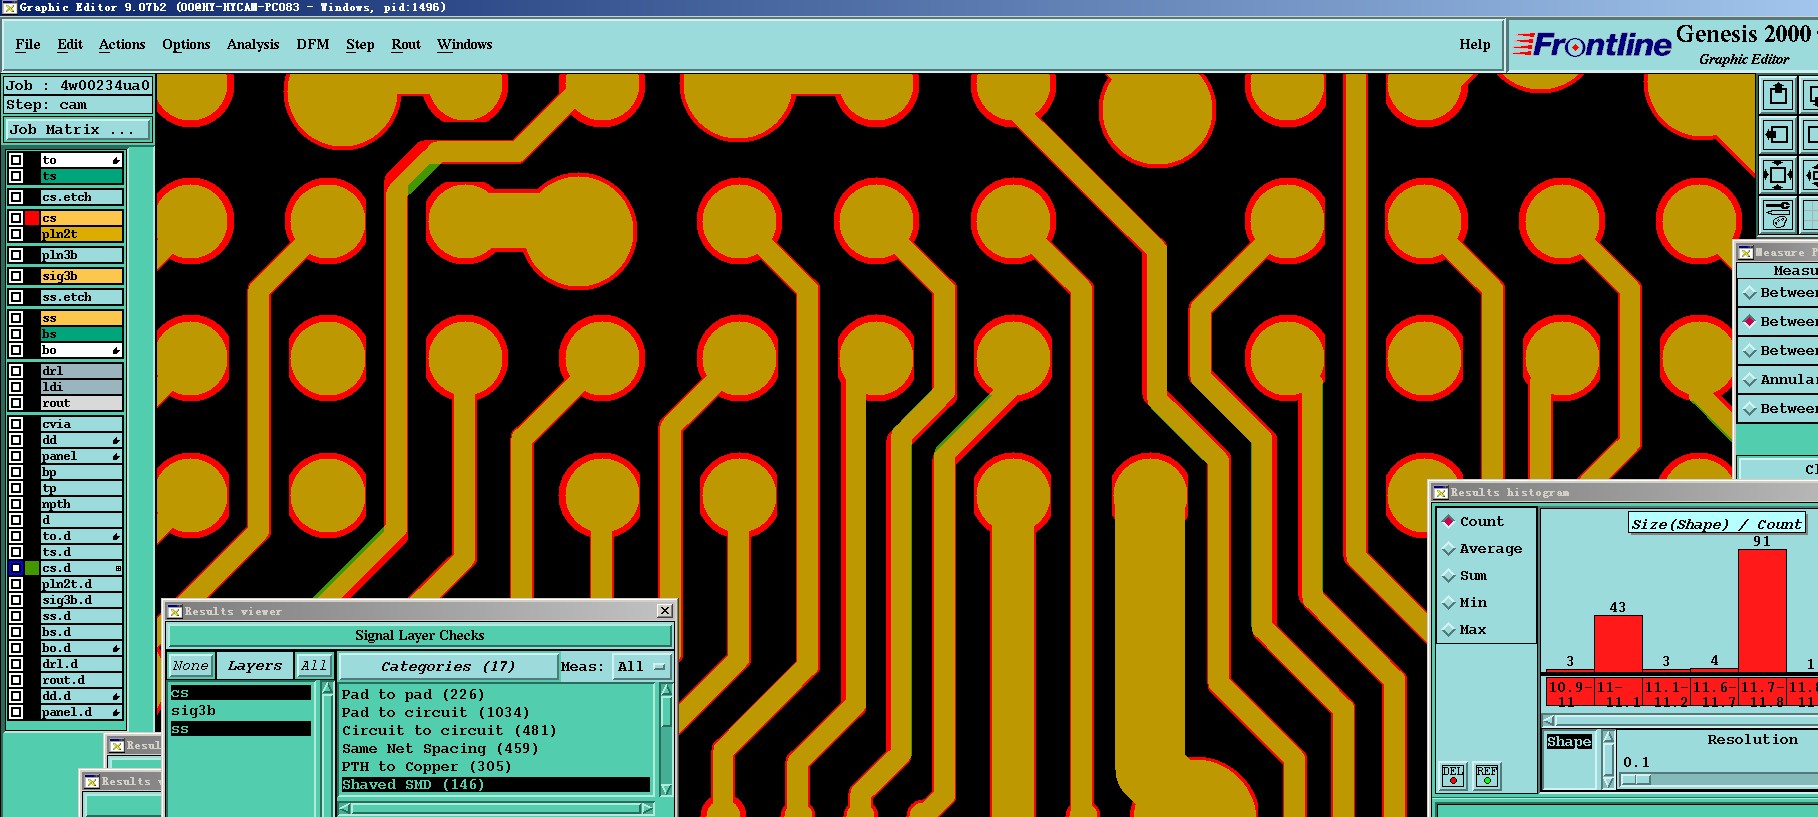The image size is (1818, 817).
Task: Toggle display checkbox for layer ts
Action: tap(16, 176)
